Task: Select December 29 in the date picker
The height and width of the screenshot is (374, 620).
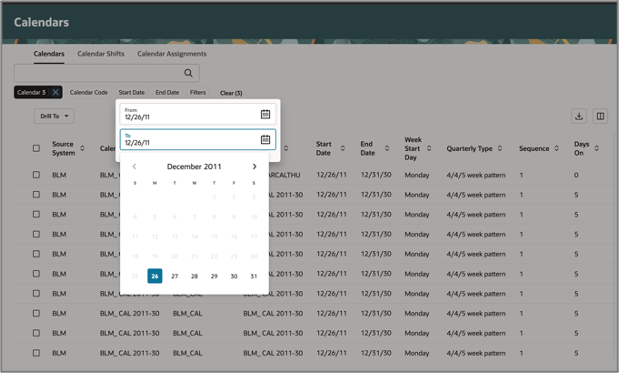Action: 214,276
